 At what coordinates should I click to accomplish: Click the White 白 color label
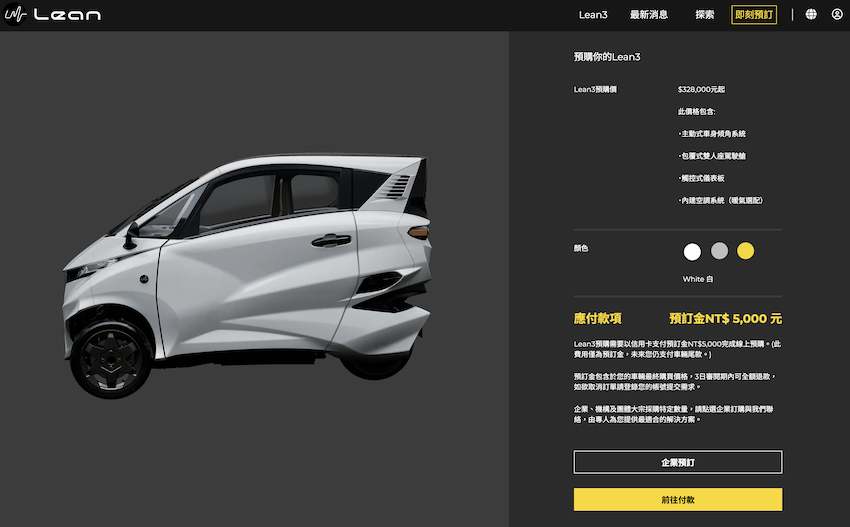(698, 279)
